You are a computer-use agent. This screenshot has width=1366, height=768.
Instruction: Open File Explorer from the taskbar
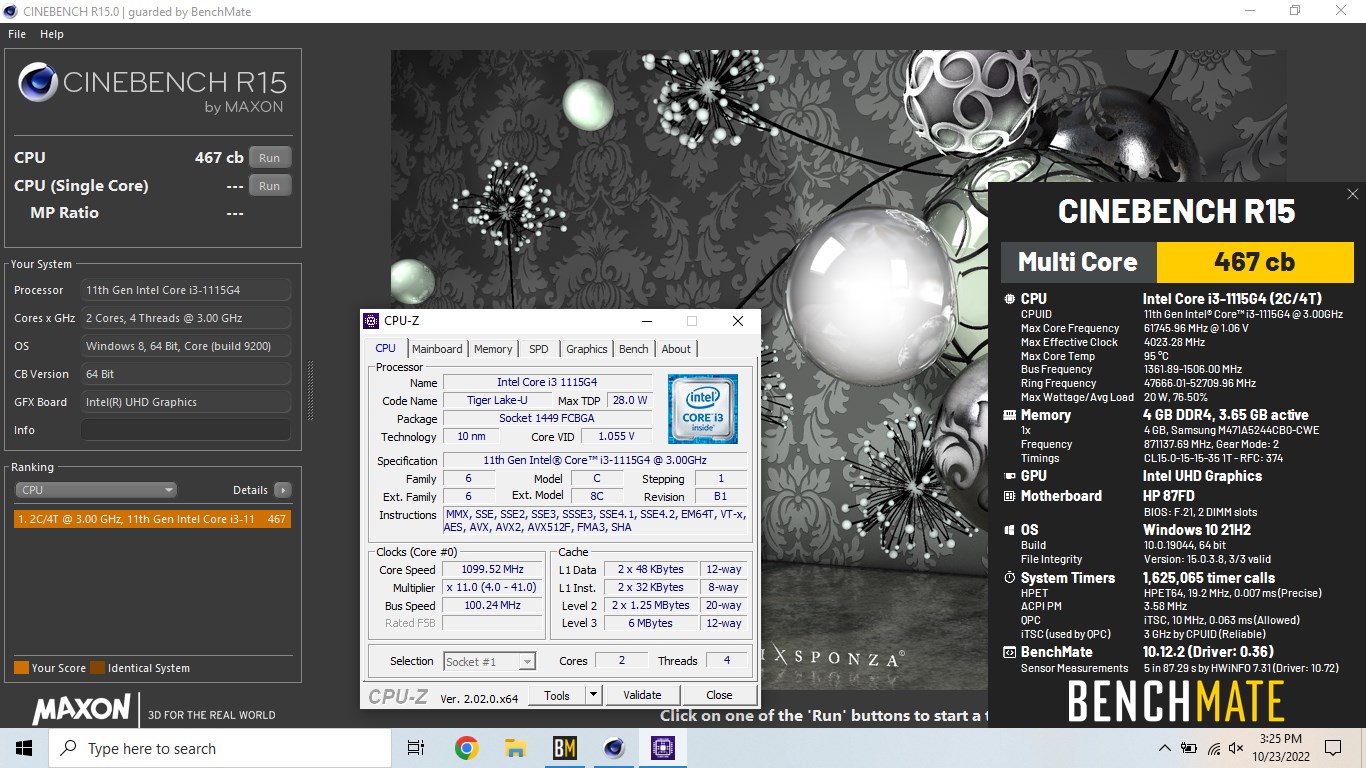(515, 748)
